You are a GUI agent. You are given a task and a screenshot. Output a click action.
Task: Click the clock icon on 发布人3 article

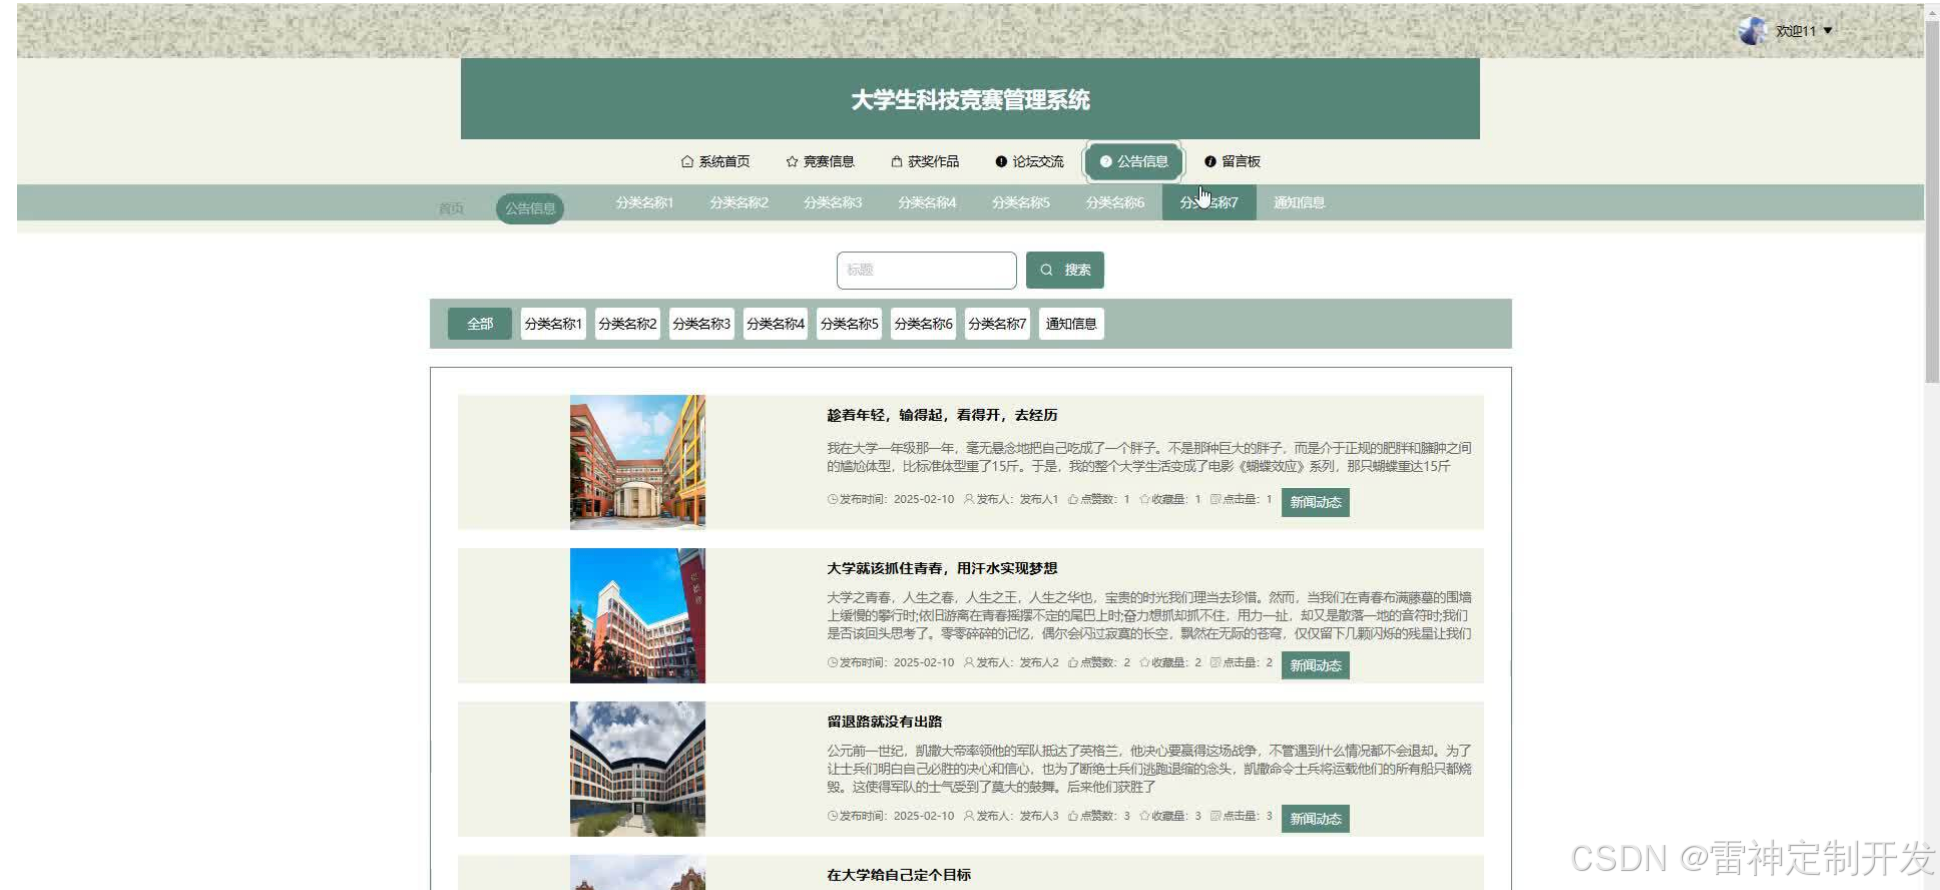[832, 815]
